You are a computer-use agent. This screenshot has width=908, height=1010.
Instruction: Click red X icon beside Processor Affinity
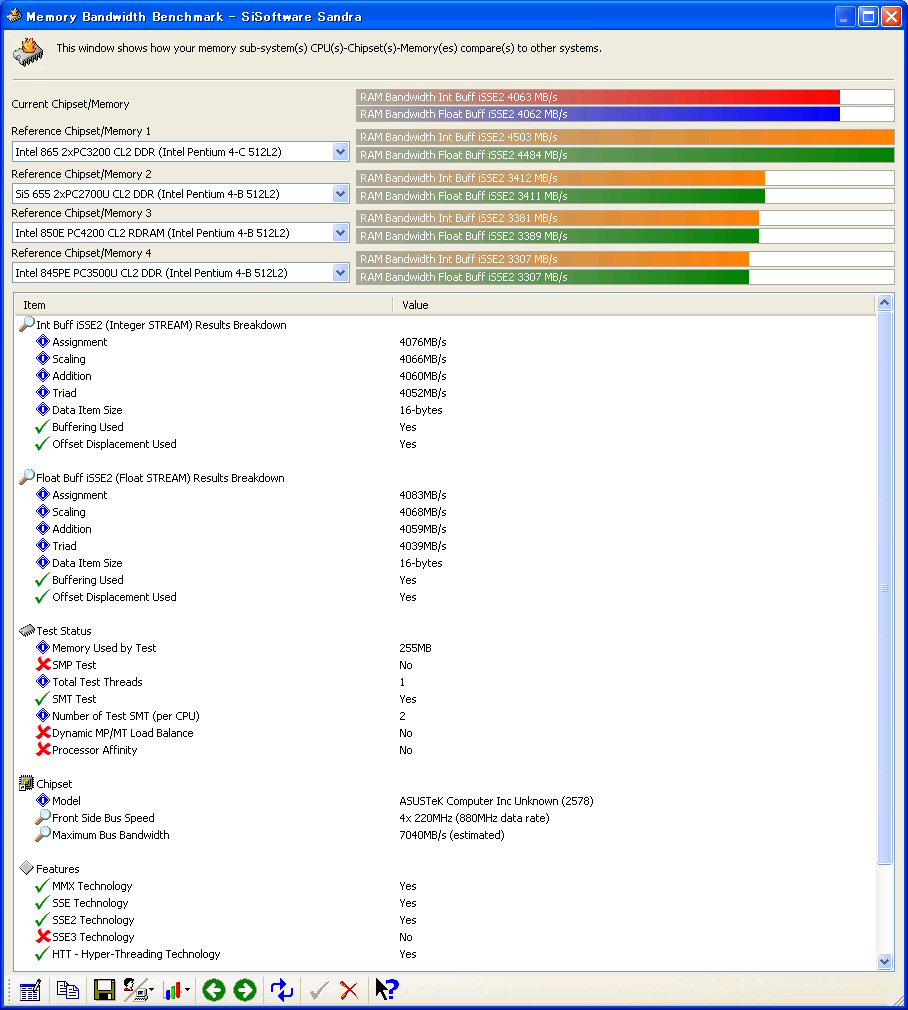(43, 749)
